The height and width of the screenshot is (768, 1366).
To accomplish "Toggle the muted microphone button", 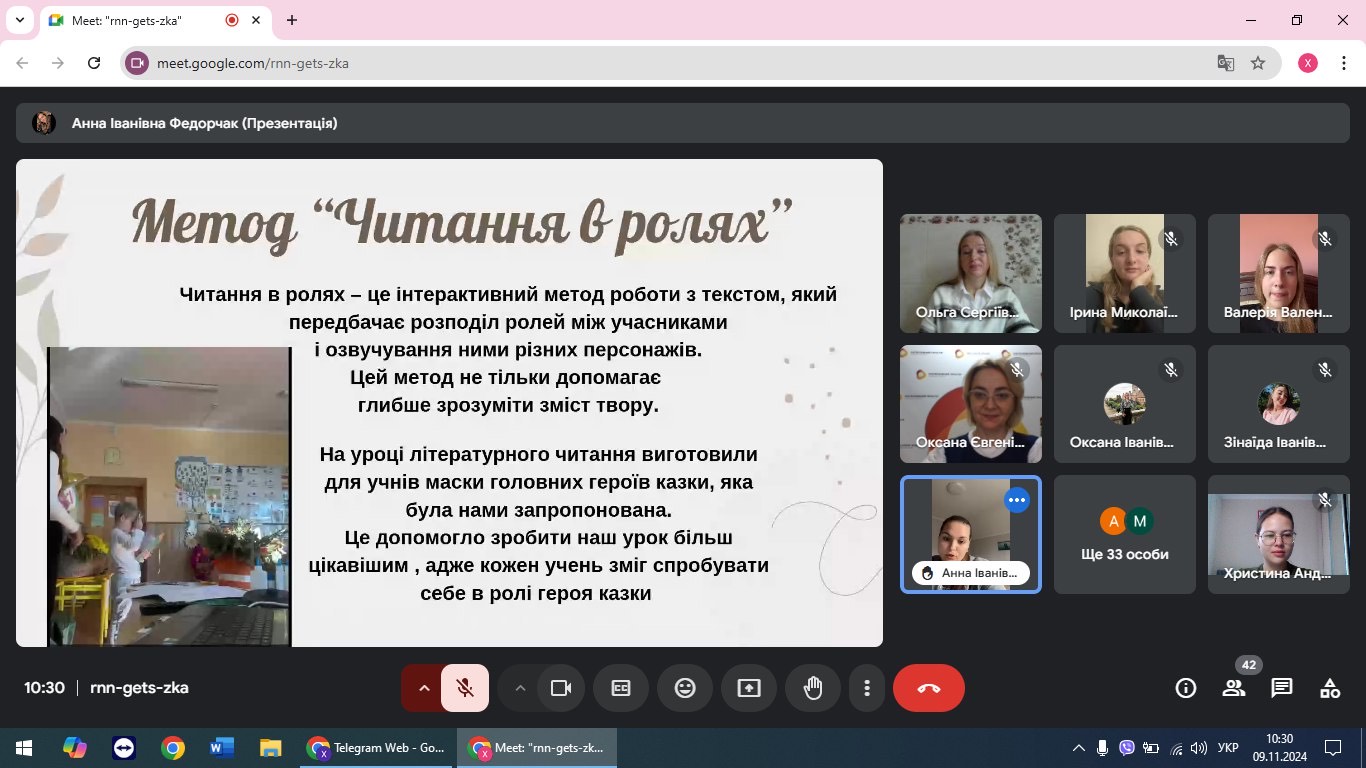I will tap(465, 688).
